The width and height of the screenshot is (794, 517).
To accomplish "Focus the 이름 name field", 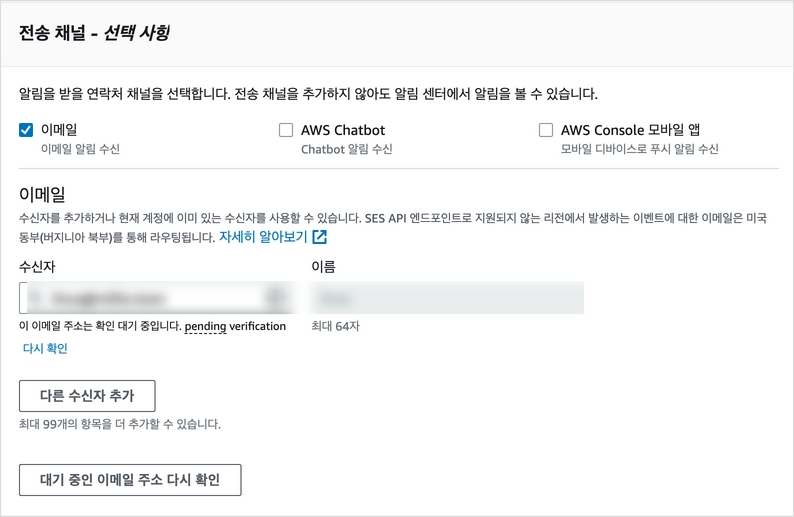I will pos(447,298).
